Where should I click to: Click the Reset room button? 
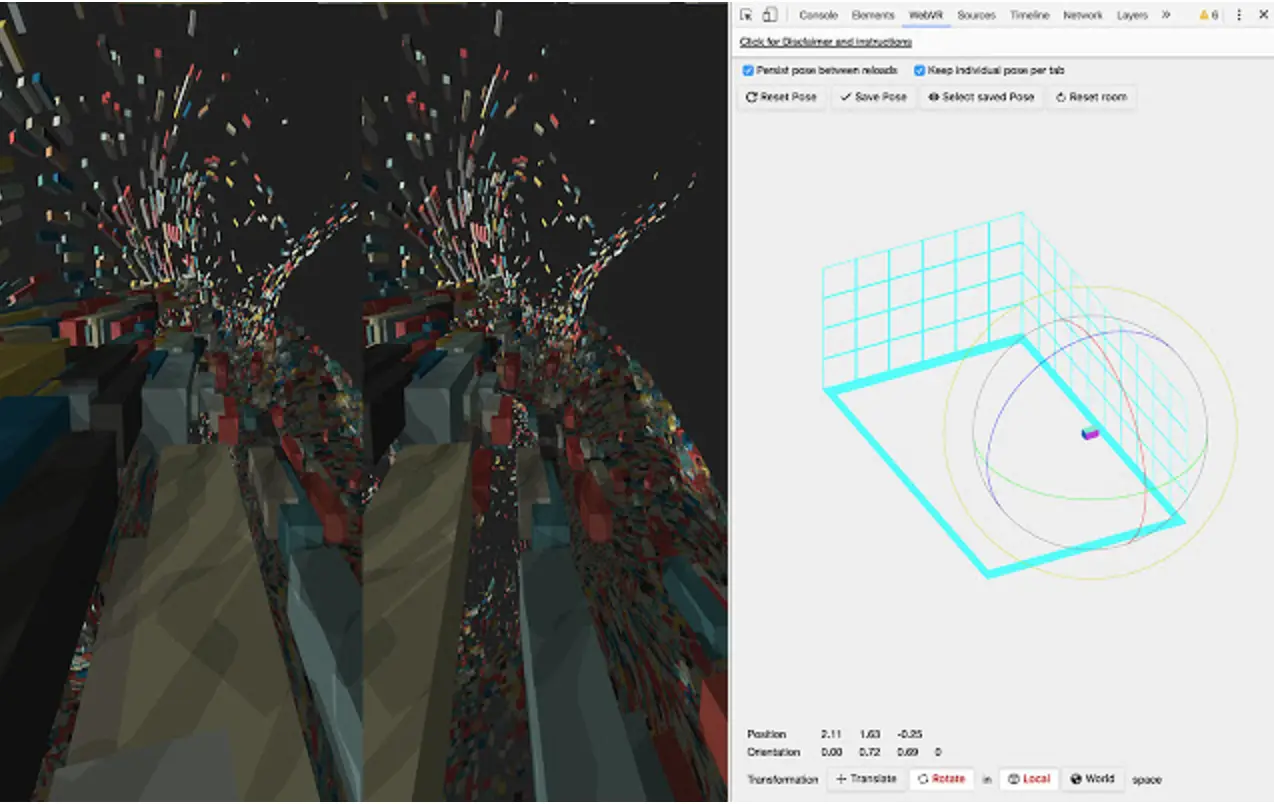coord(1091,97)
